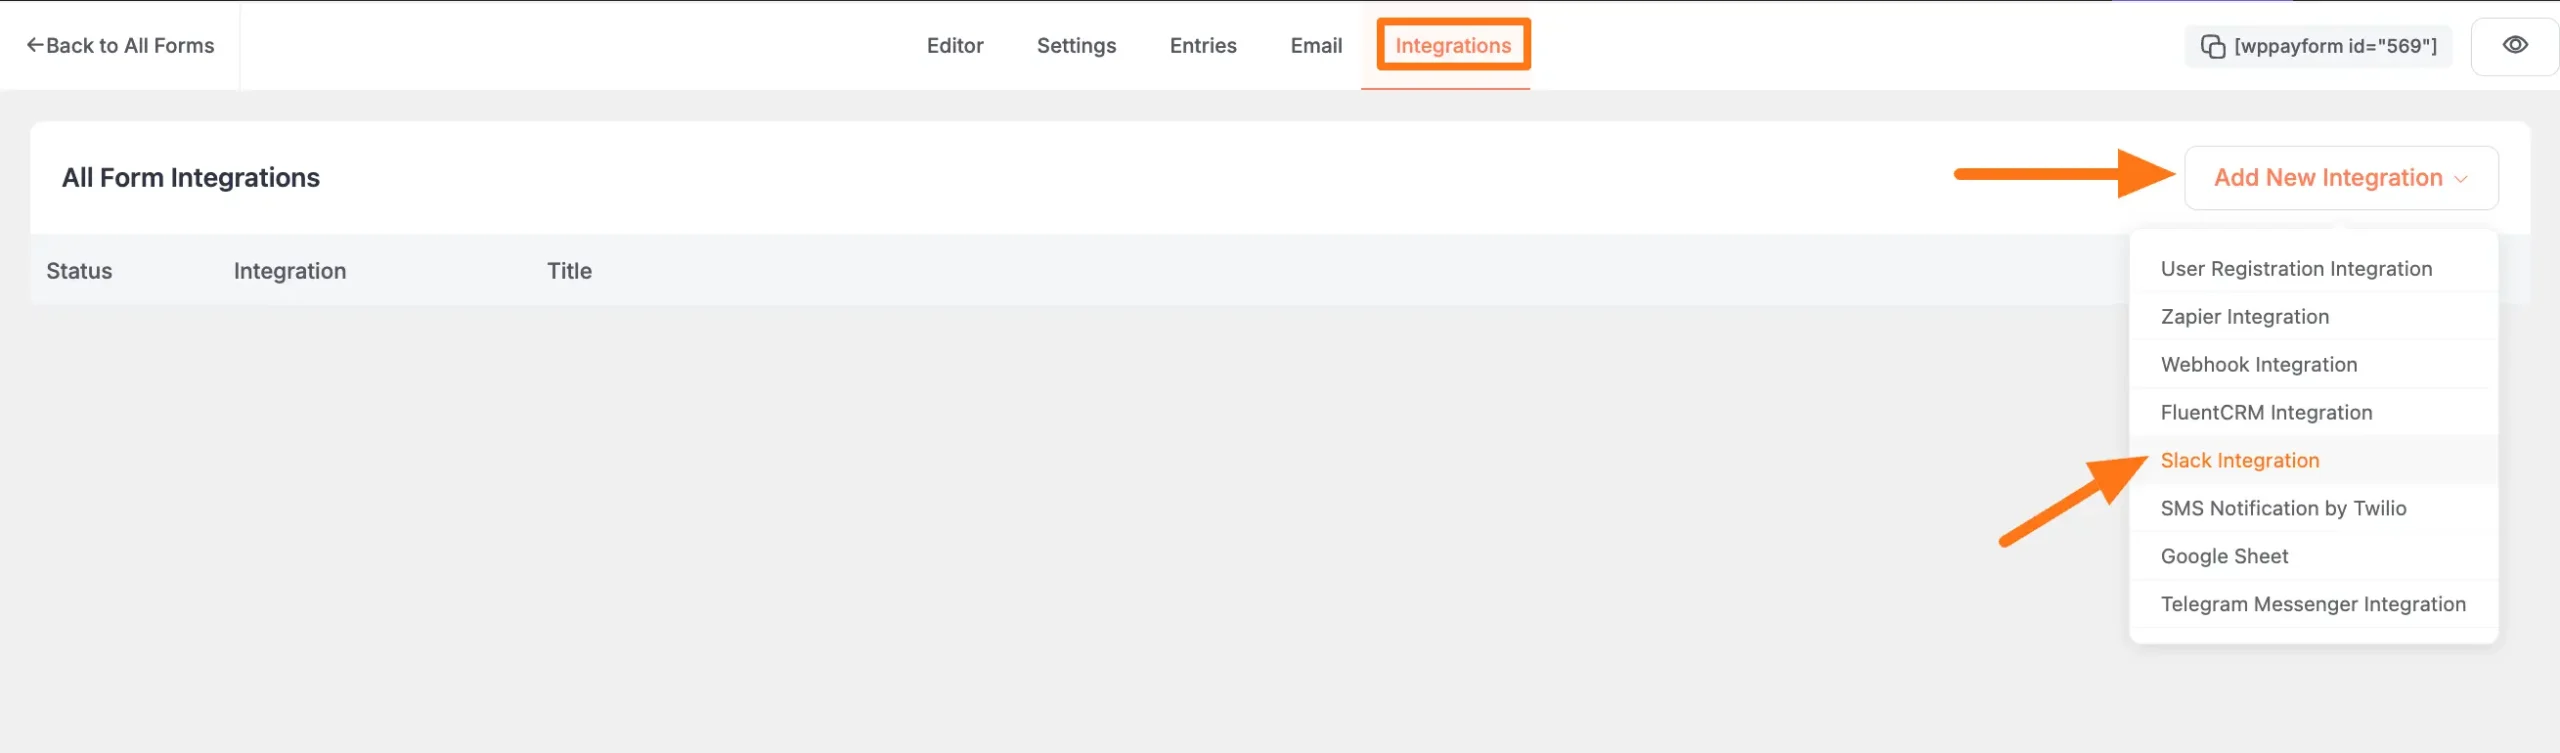This screenshot has width=2560, height=753.
Task: Open the Email tab
Action: pos(1315,46)
